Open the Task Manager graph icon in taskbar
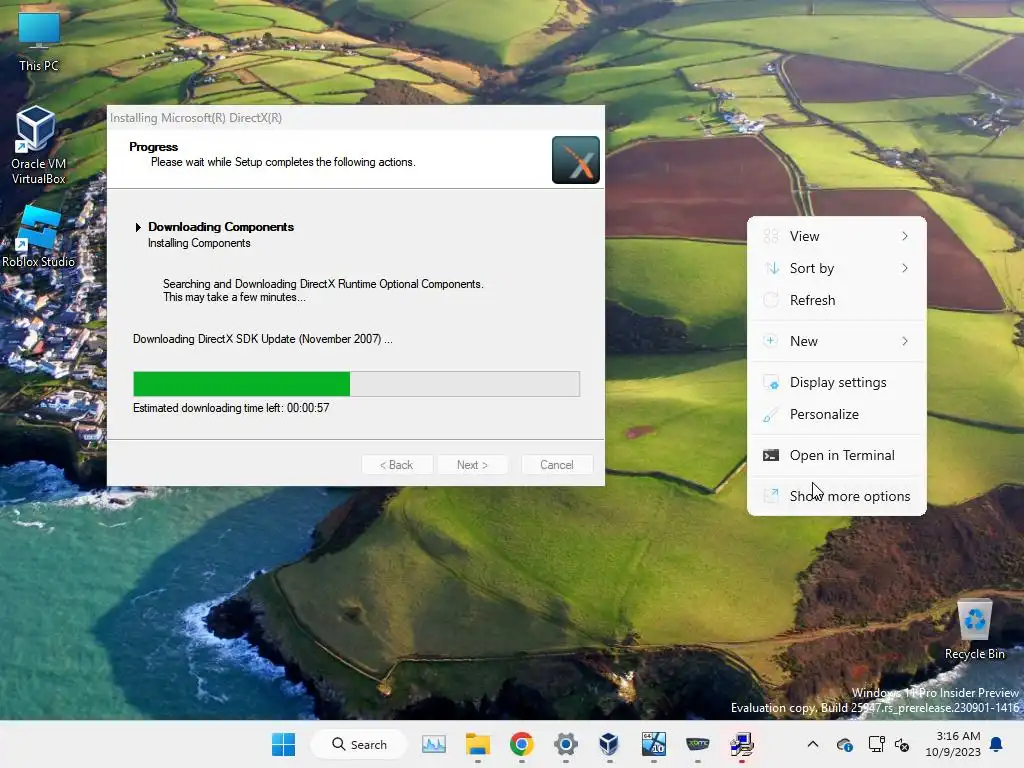Image resolution: width=1024 pixels, height=768 pixels. tap(434, 744)
